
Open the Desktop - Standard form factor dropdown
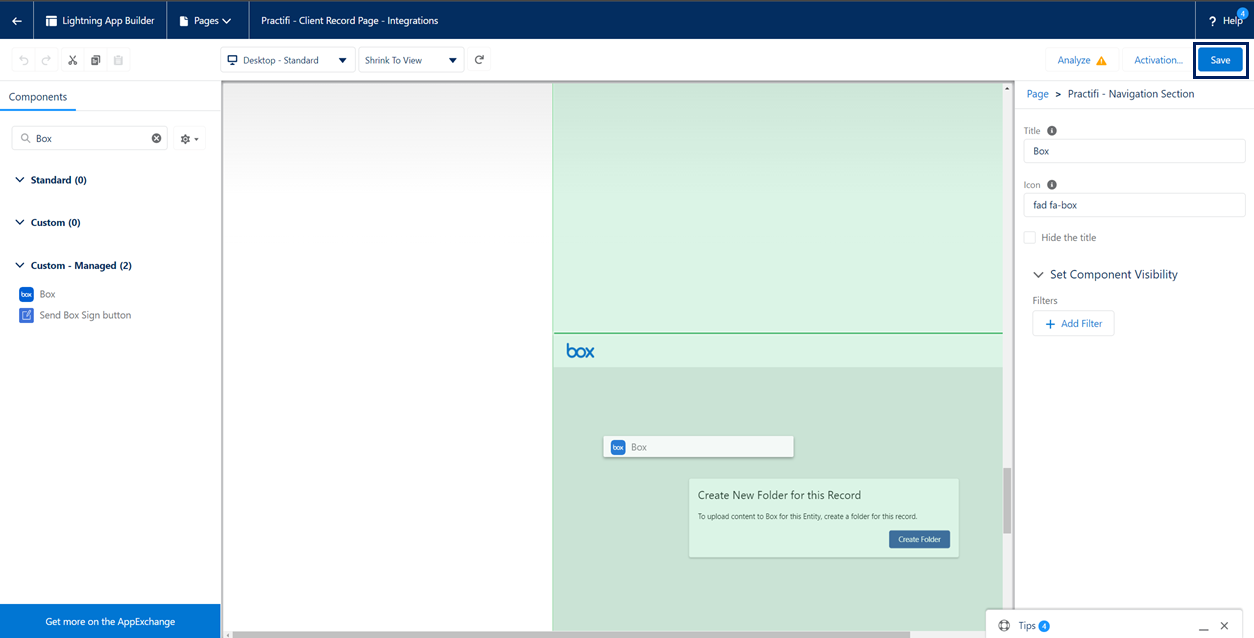coord(288,60)
